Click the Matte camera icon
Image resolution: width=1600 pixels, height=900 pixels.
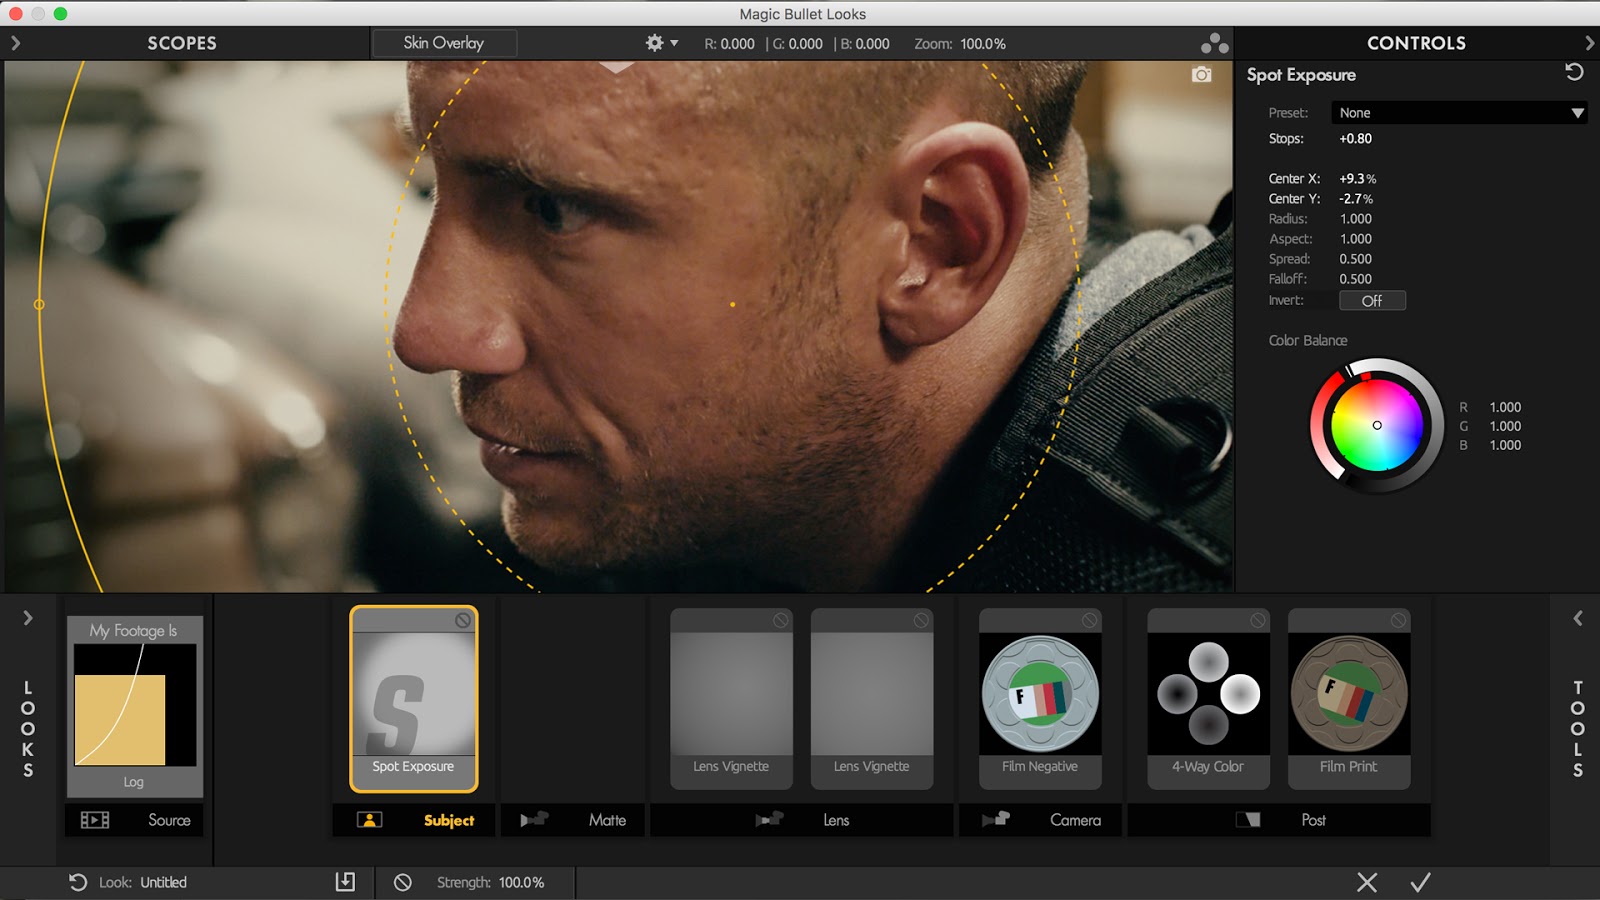tap(534, 820)
